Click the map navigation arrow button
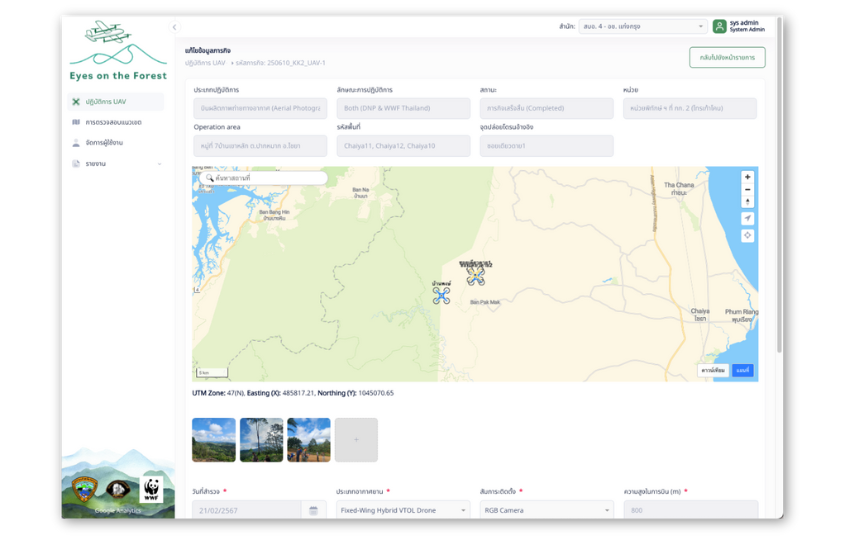Viewport: 850px width, 540px height. tap(747, 218)
